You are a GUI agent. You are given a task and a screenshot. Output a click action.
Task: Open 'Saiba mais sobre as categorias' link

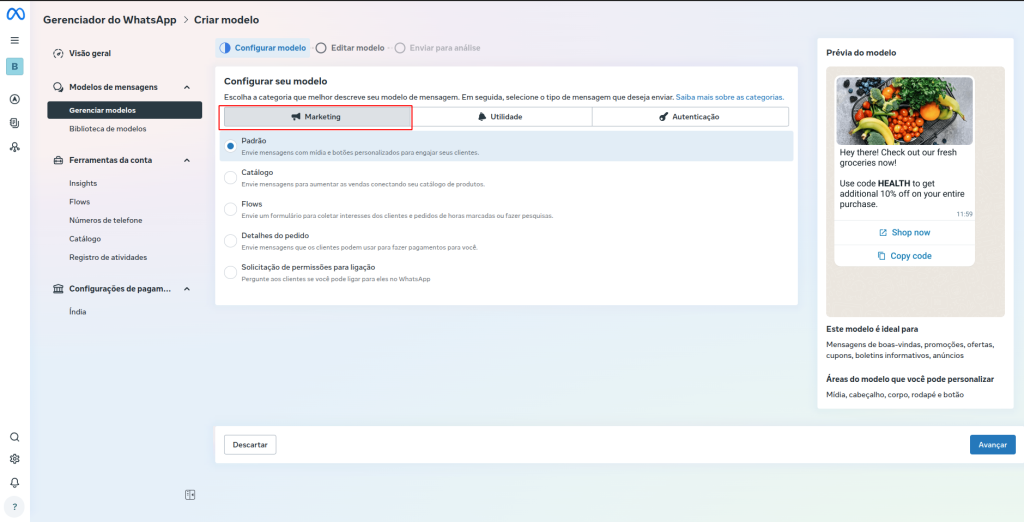pos(730,97)
